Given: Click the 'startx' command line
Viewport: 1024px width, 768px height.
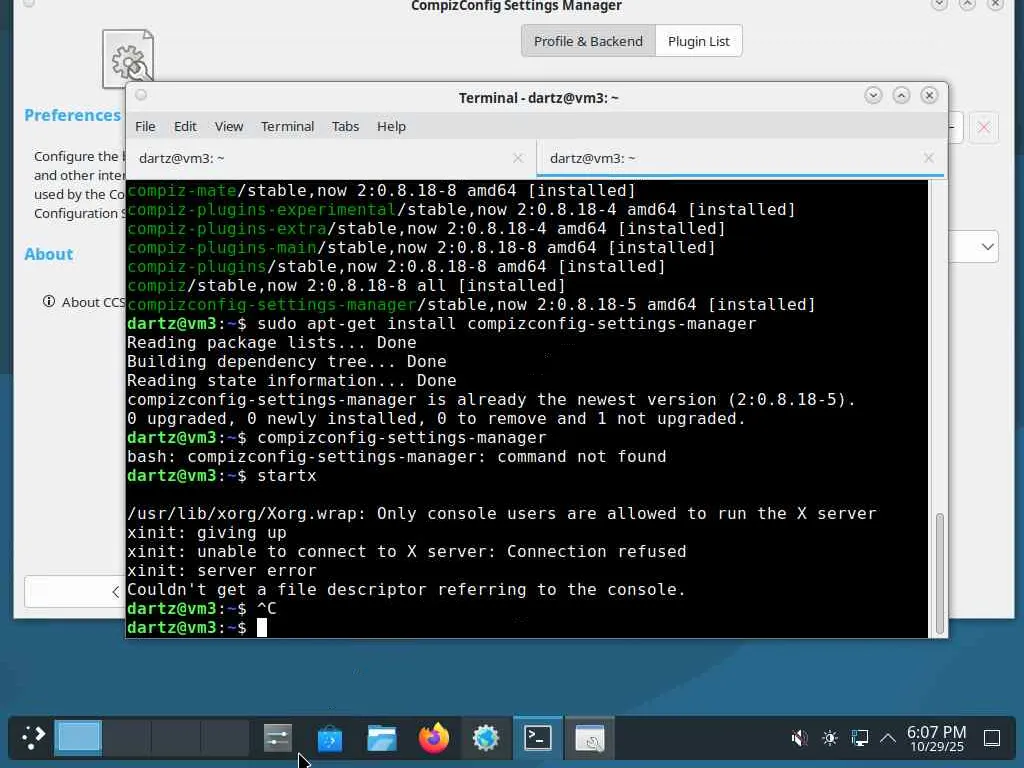Looking at the screenshot, I should click(221, 475).
